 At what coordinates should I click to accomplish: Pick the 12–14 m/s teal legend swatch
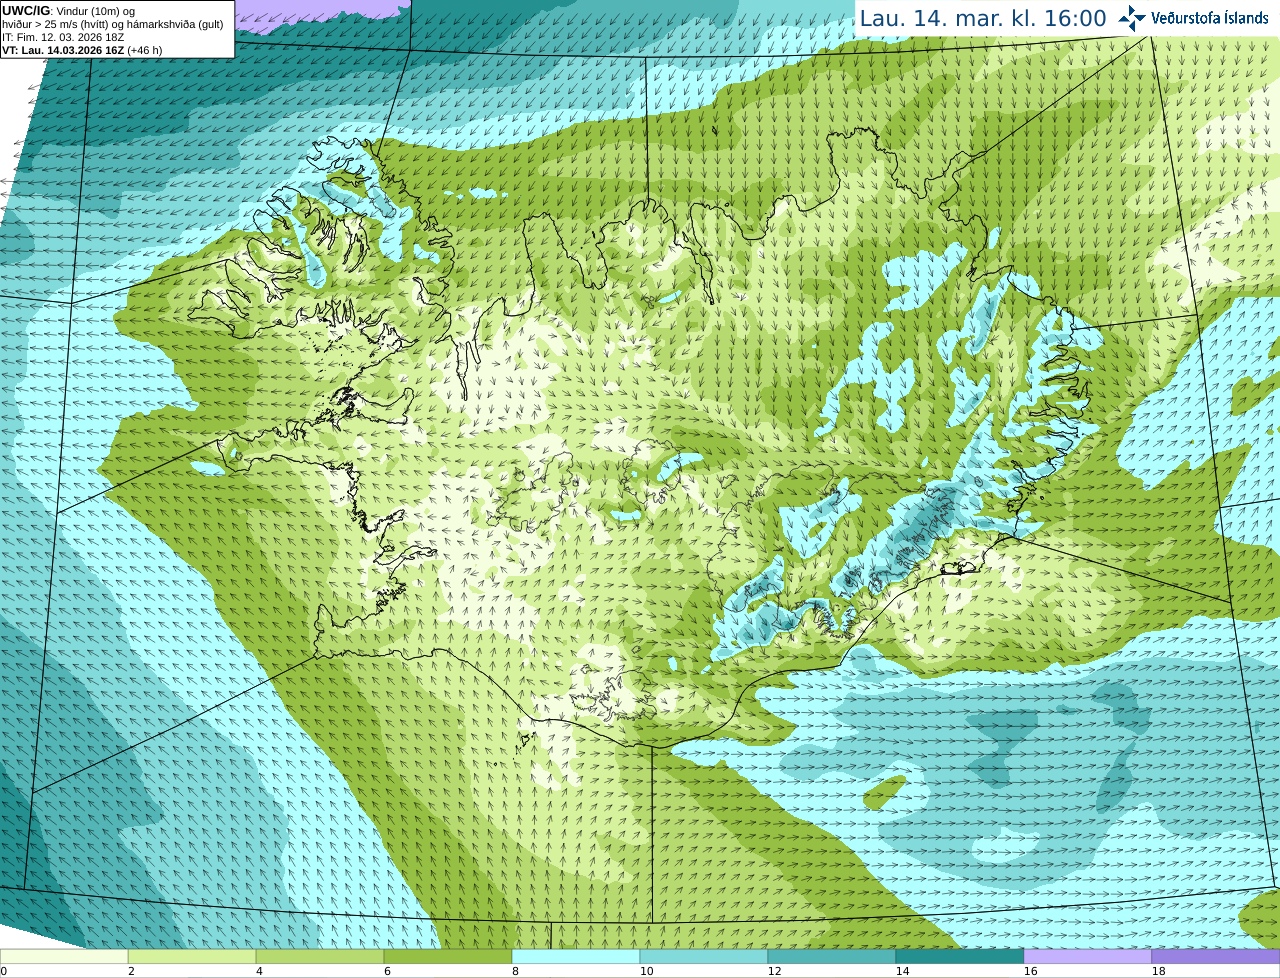click(832, 957)
